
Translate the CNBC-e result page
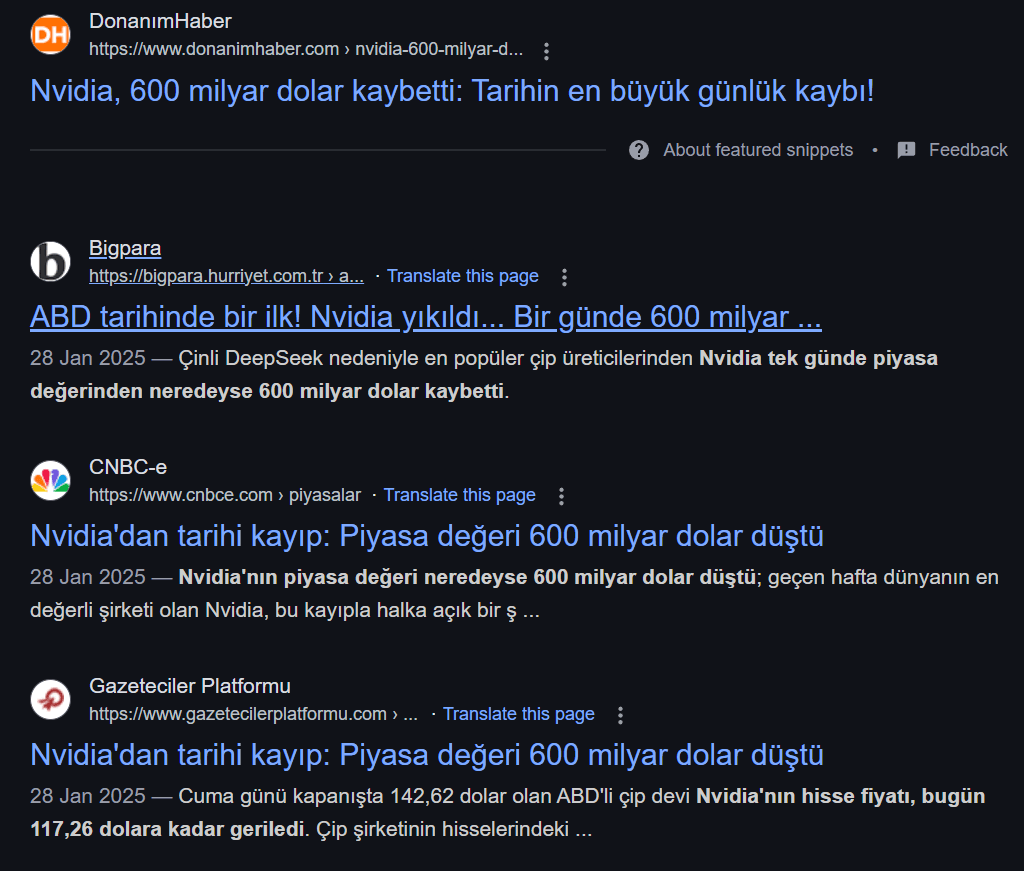[x=459, y=495]
